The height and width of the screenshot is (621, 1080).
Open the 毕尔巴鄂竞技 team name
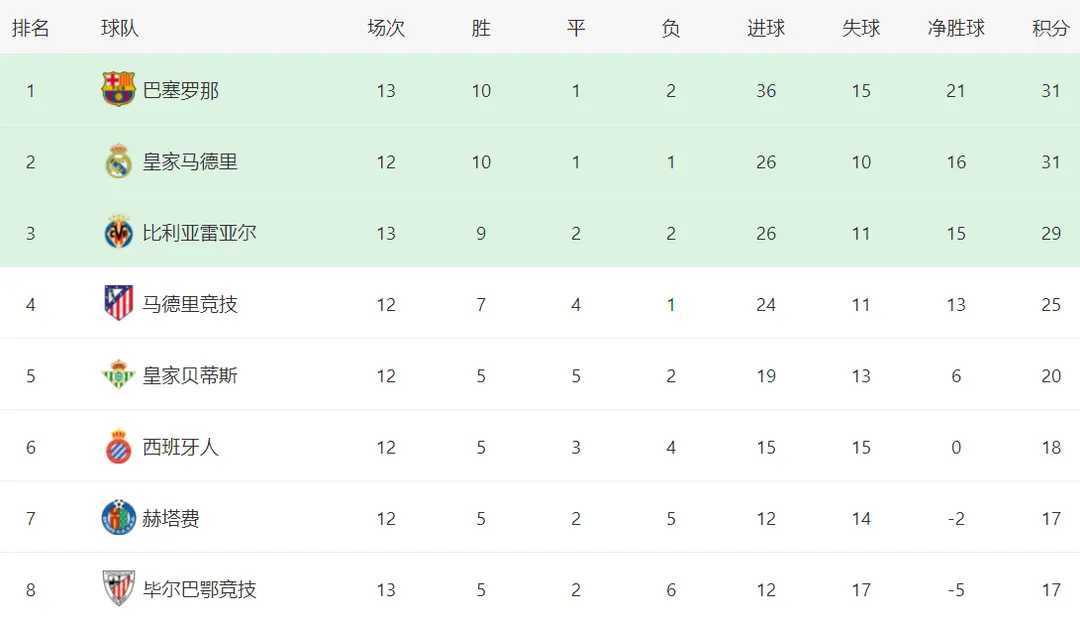[199, 589]
